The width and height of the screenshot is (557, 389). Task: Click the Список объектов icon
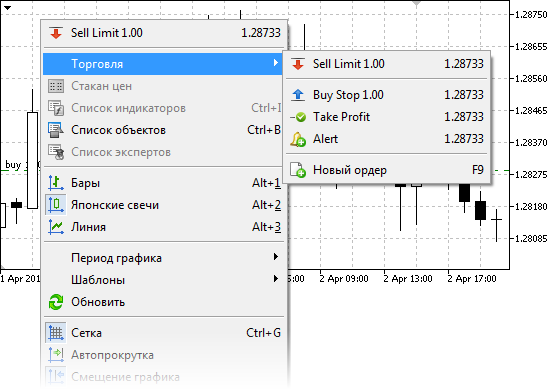click(x=56, y=130)
